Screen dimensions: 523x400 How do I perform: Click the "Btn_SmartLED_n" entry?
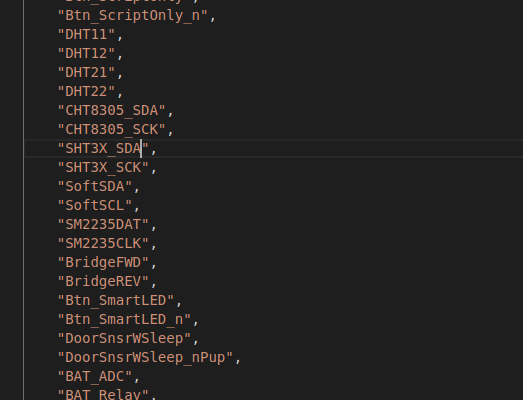[124, 320]
